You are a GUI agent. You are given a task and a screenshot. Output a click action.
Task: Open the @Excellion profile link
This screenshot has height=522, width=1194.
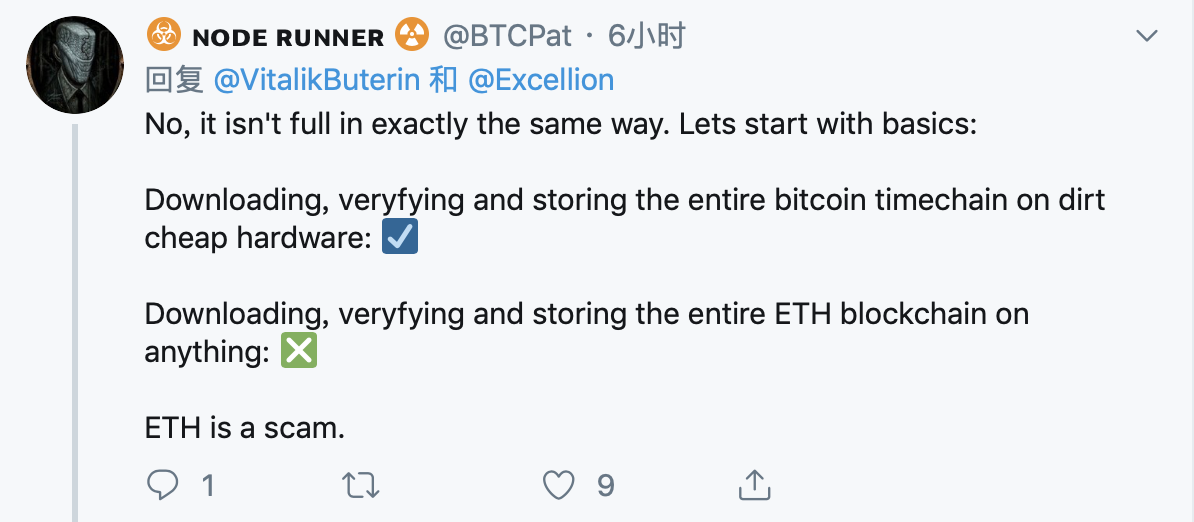pyautogui.click(x=541, y=79)
